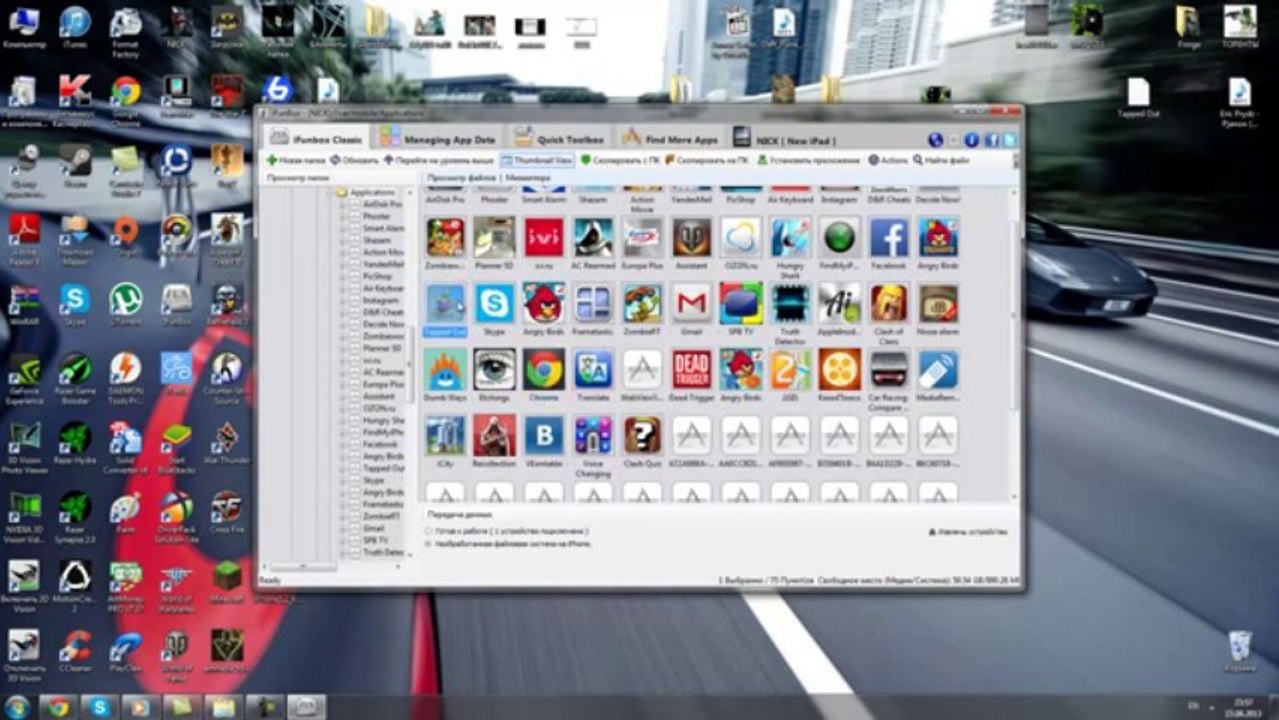Viewport: 1279px width, 720px height.
Task: Open the Actions toolbar menu
Action: [x=888, y=160]
